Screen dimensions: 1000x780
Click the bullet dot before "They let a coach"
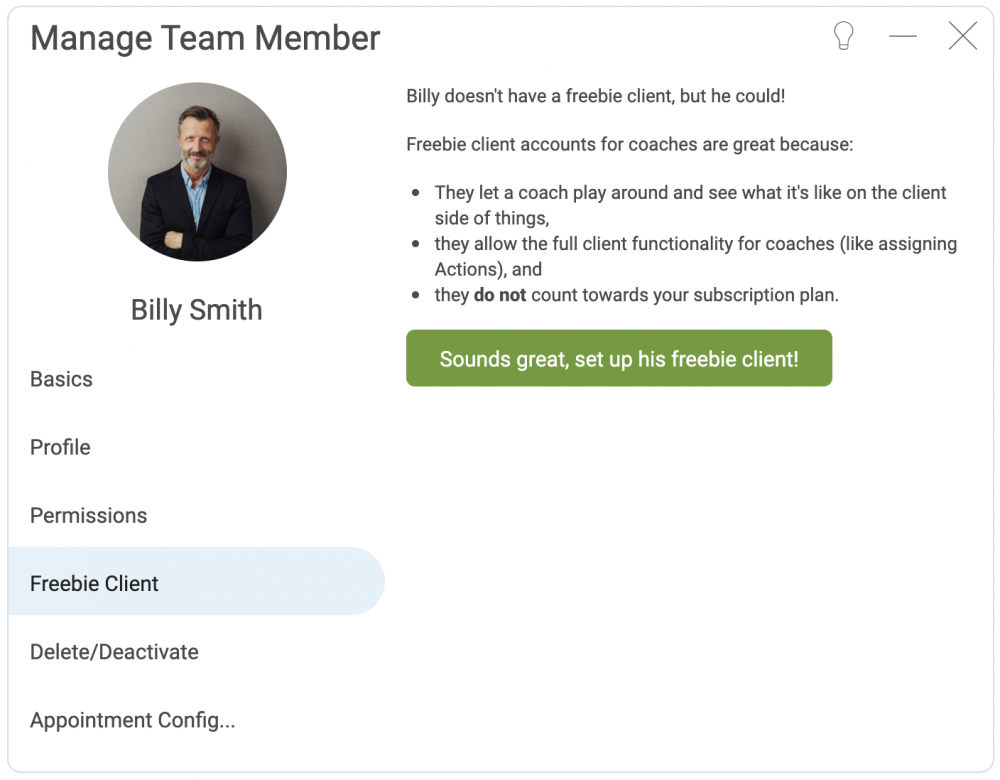[416, 193]
